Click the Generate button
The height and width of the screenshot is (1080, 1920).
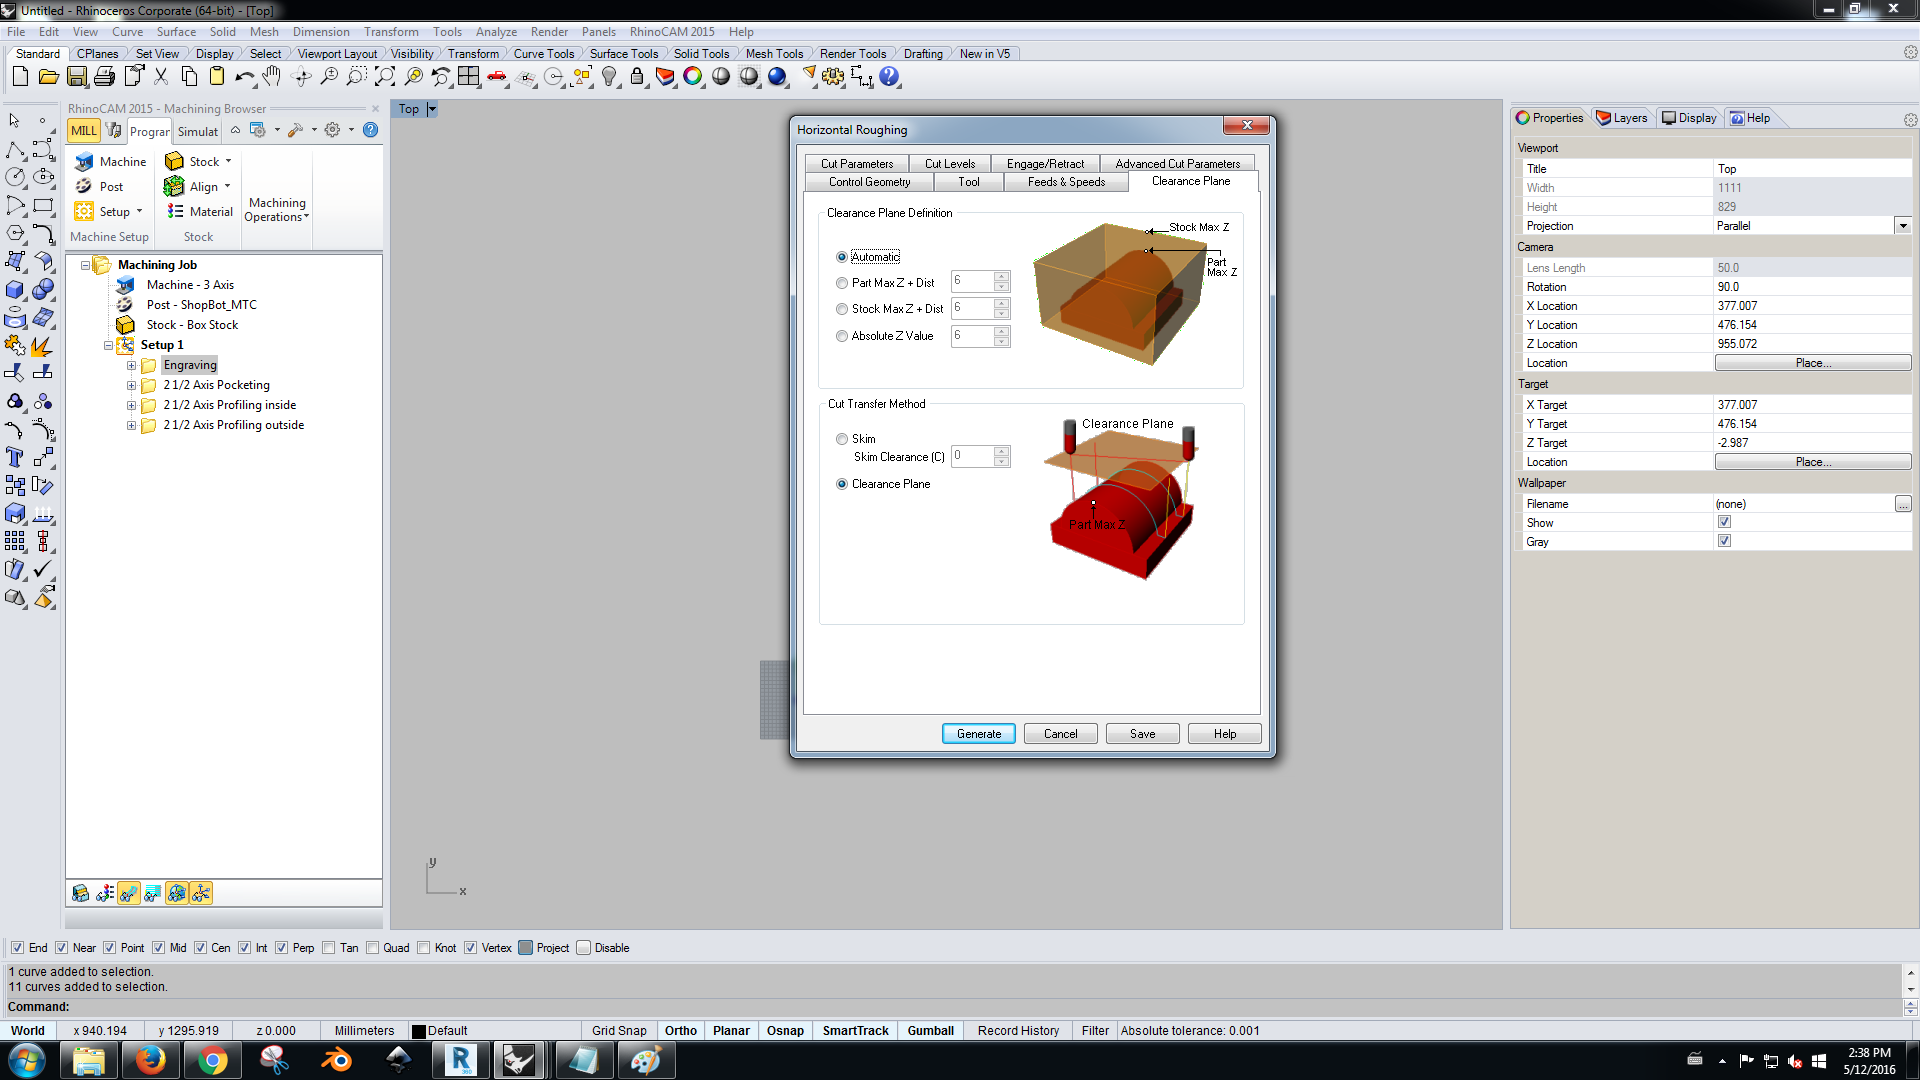[979, 734]
